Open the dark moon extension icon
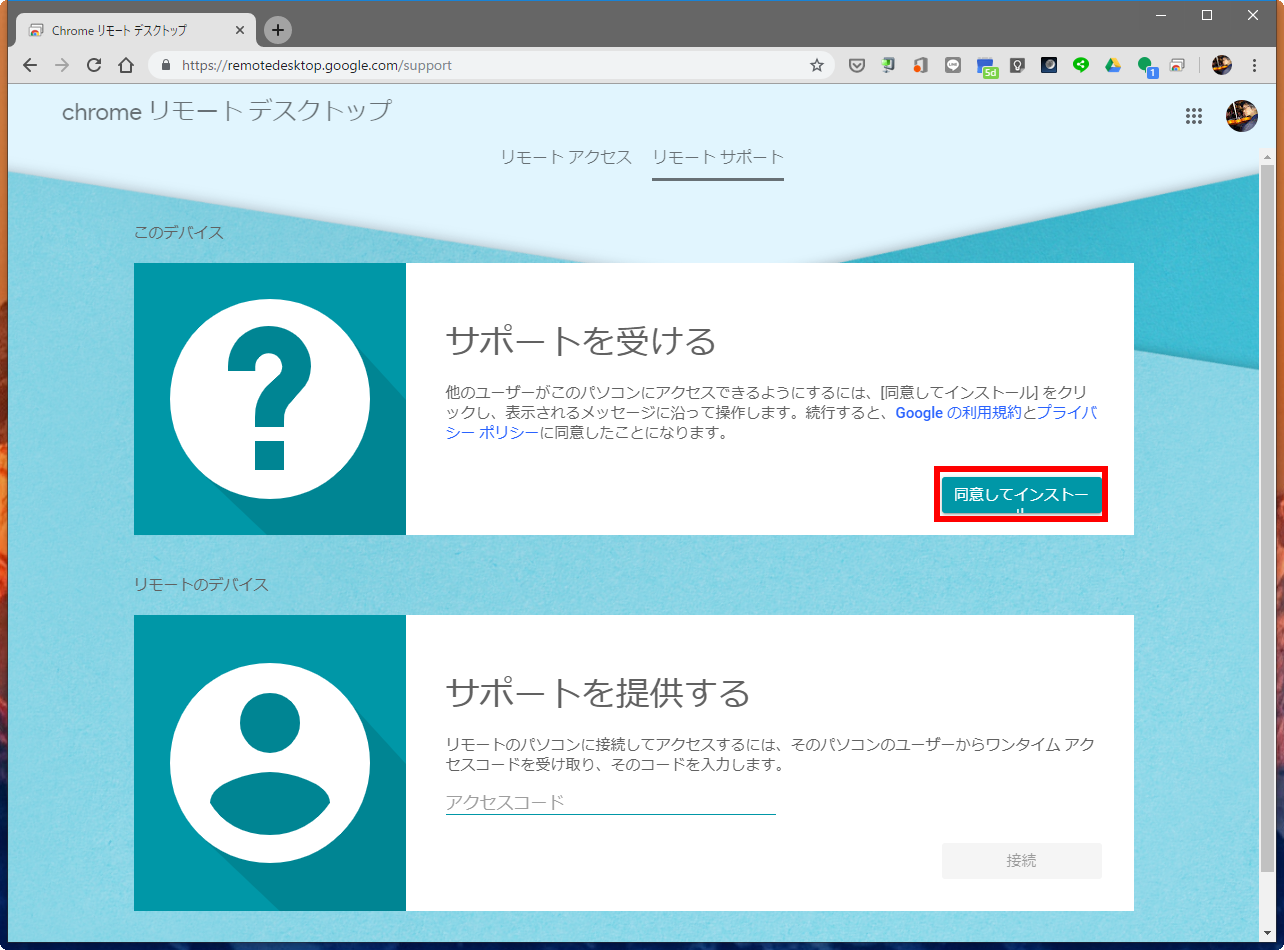The width and height of the screenshot is (1284, 950). pos(1049,65)
